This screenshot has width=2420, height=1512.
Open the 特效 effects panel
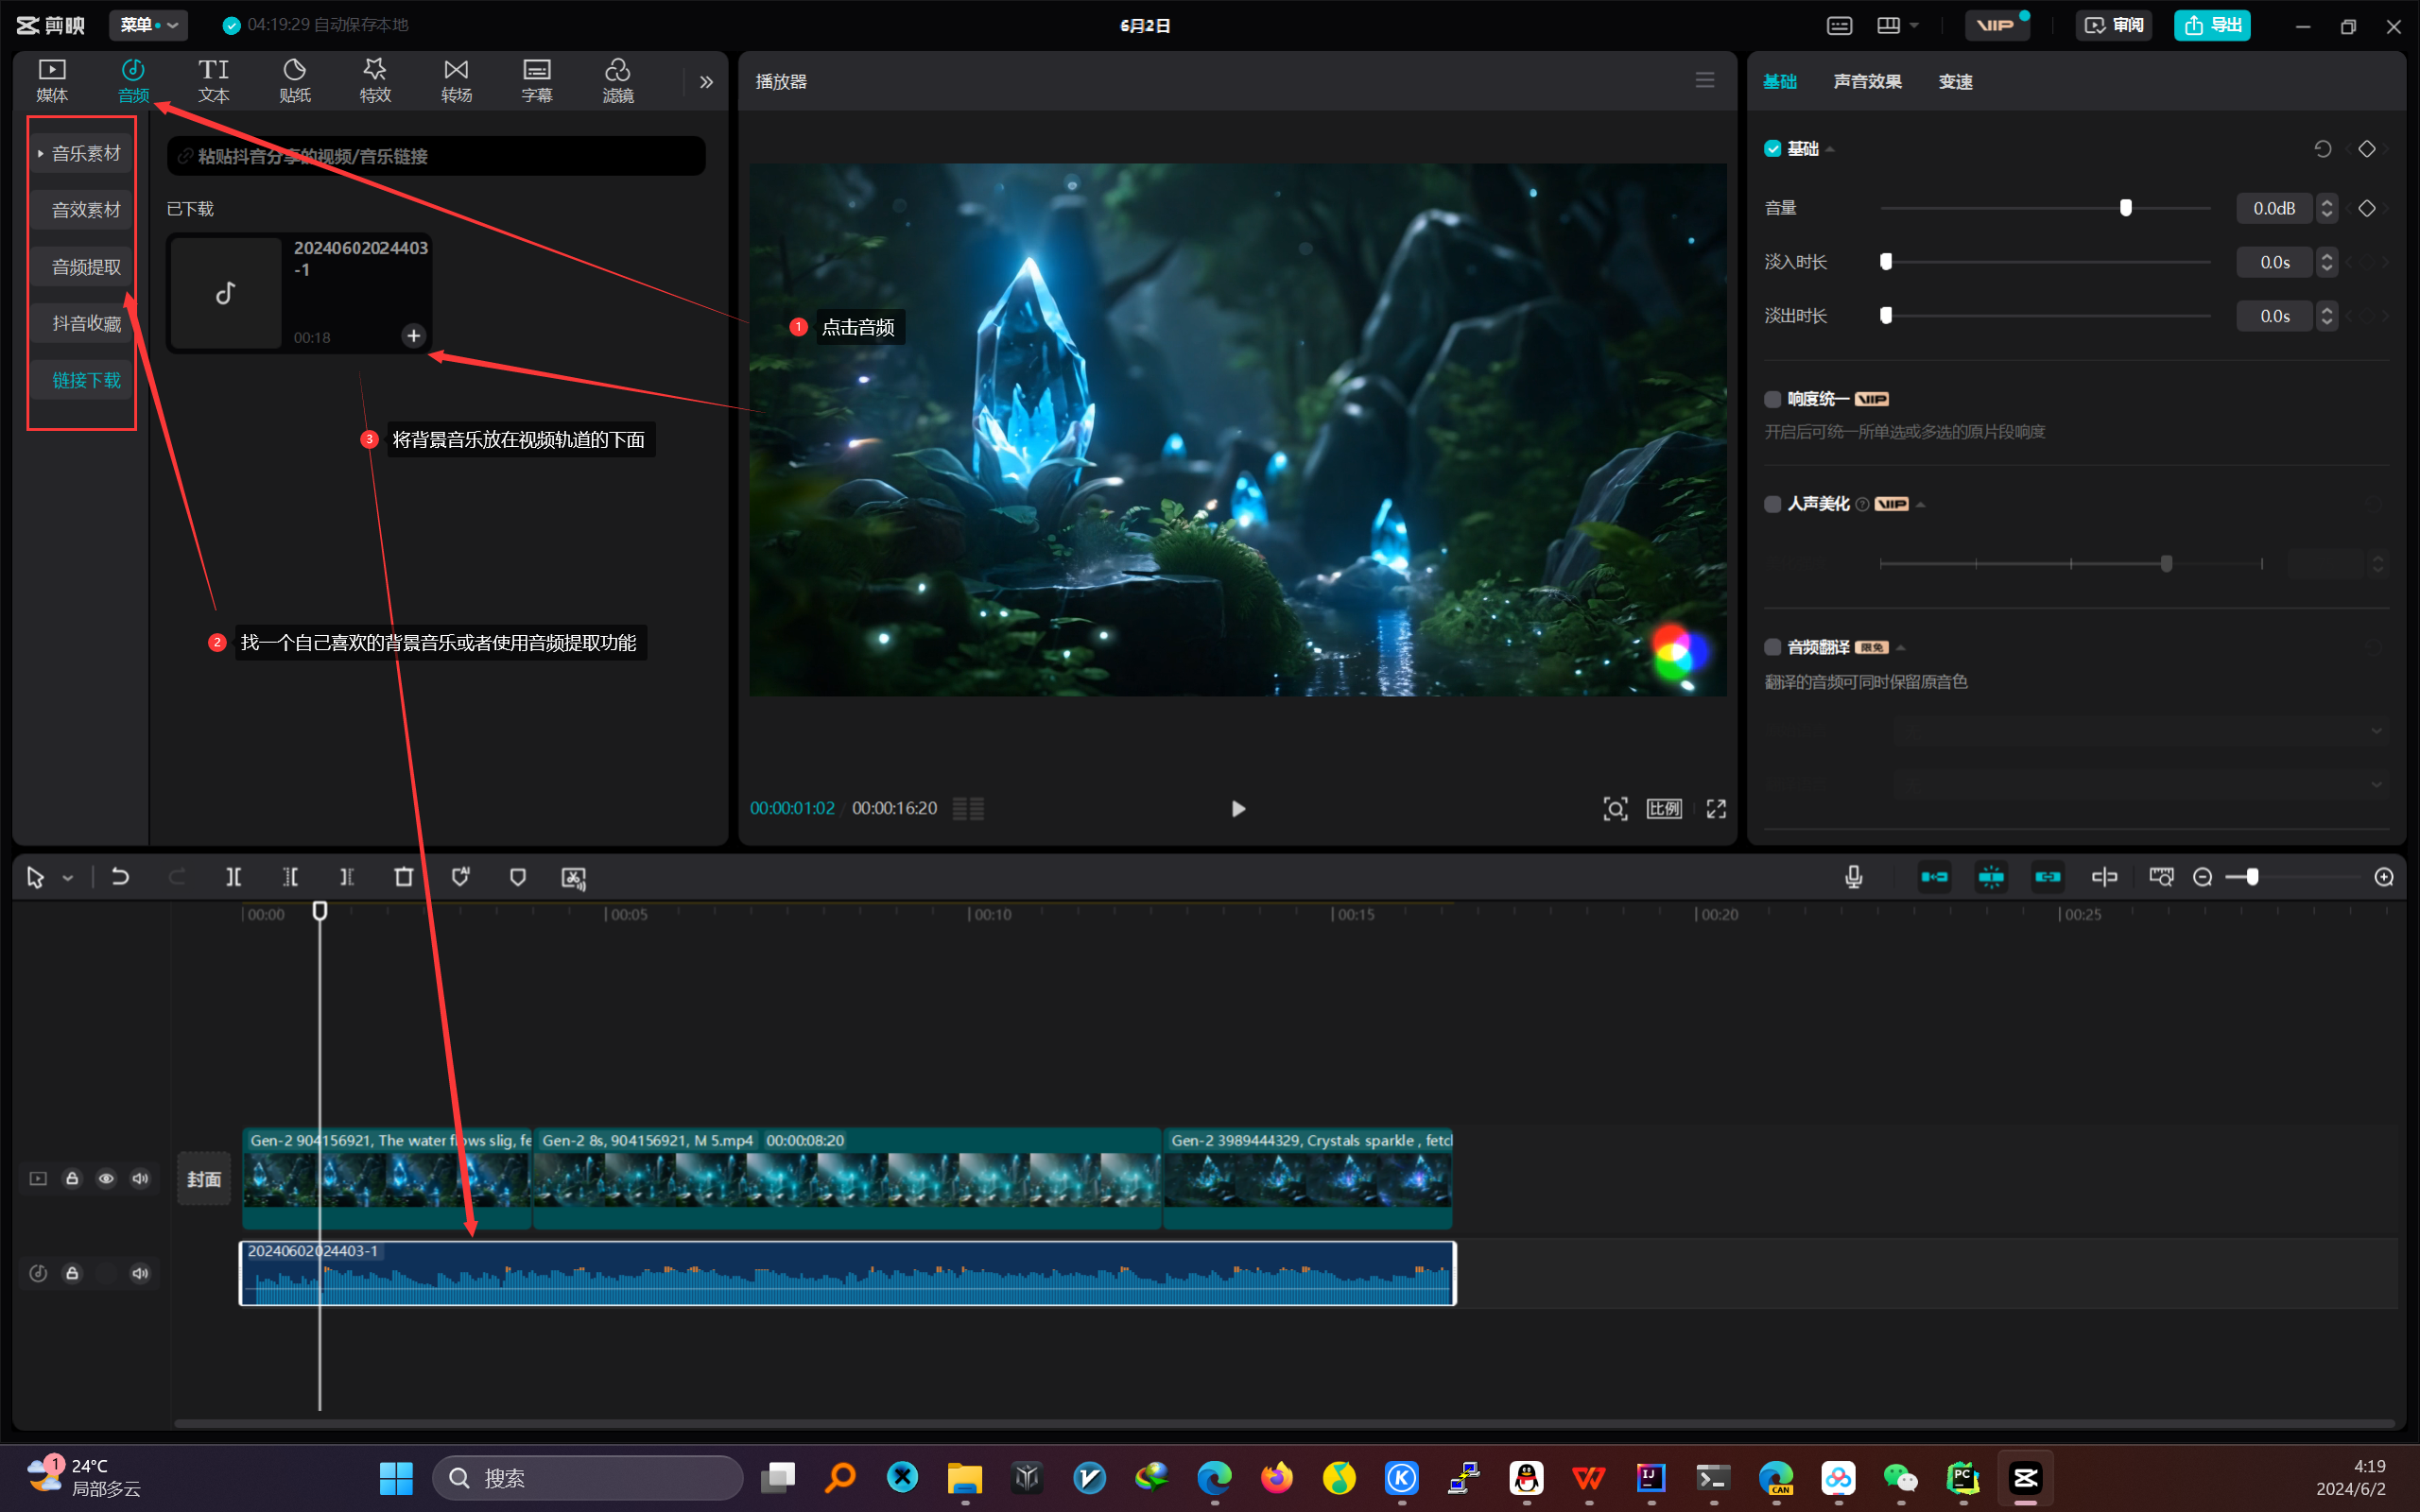(x=375, y=80)
